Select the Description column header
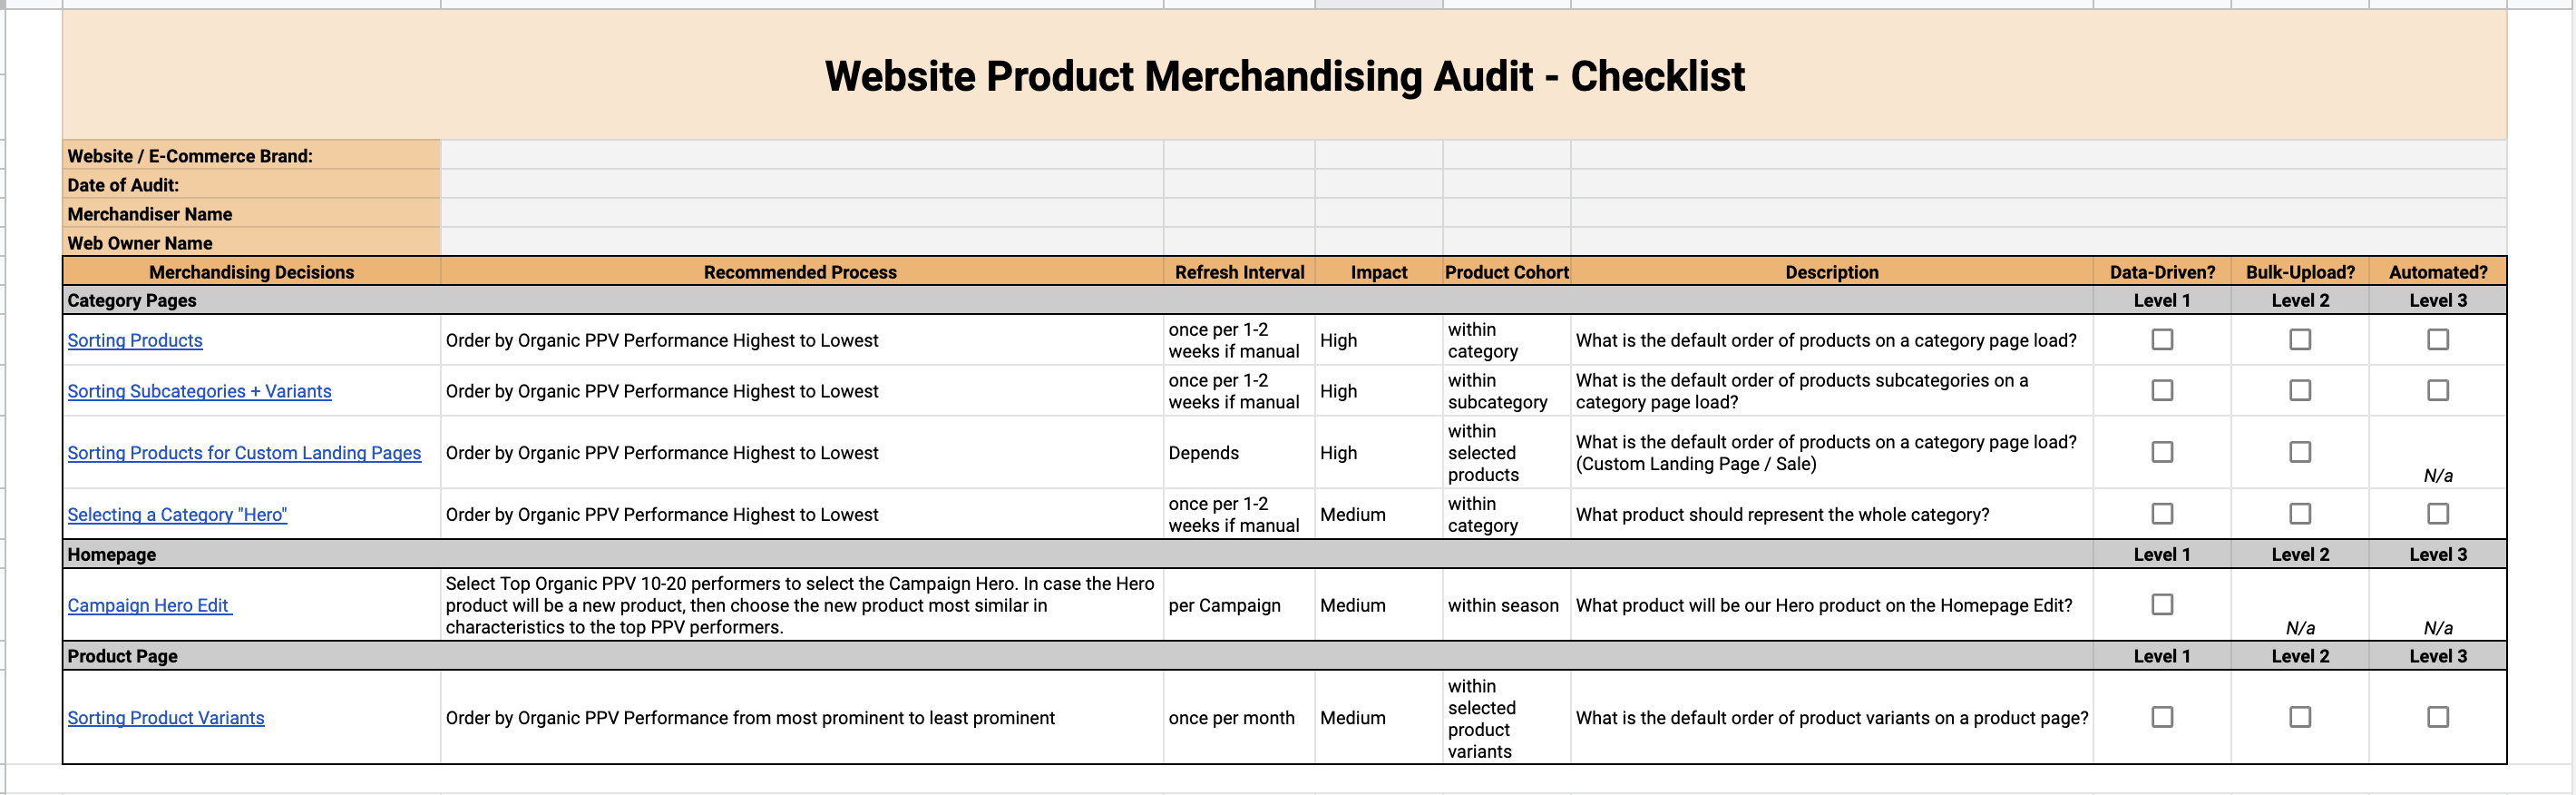Image resolution: width=2576 pixels, height=795 pixels. click(x=1832, y=272)
